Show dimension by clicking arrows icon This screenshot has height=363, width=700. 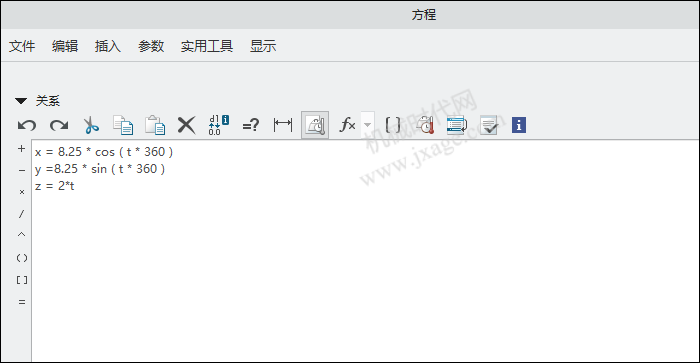click(283, 125)
